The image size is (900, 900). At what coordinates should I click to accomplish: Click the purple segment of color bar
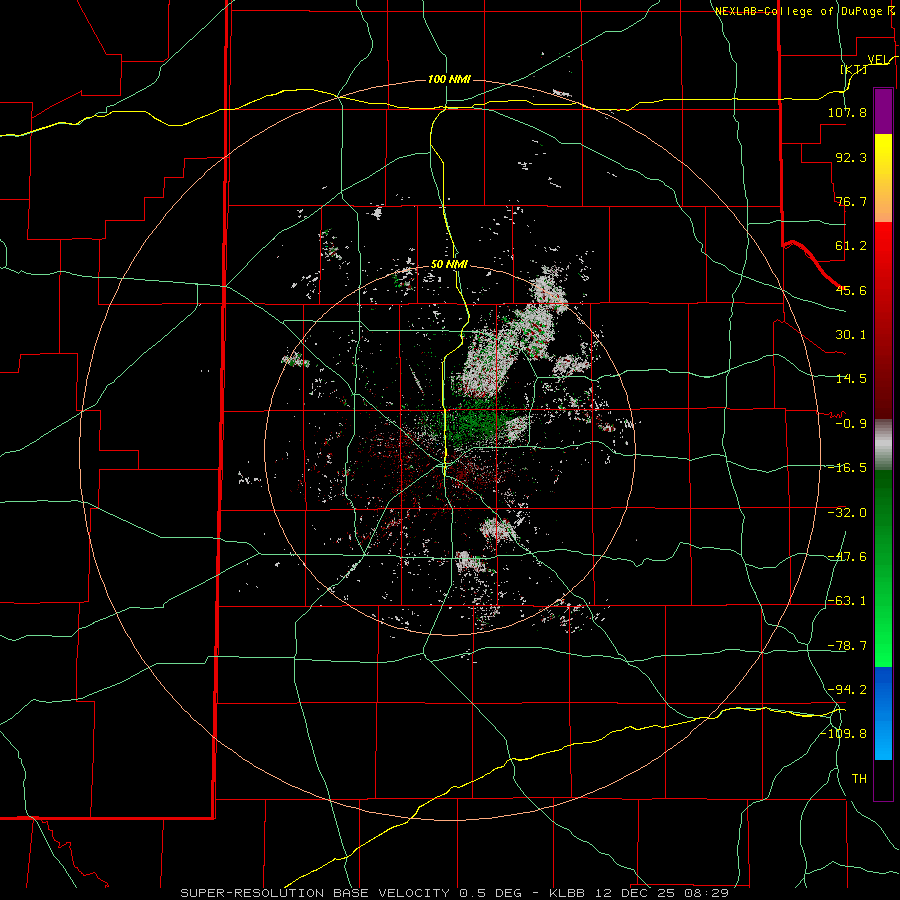coord(883,111)
